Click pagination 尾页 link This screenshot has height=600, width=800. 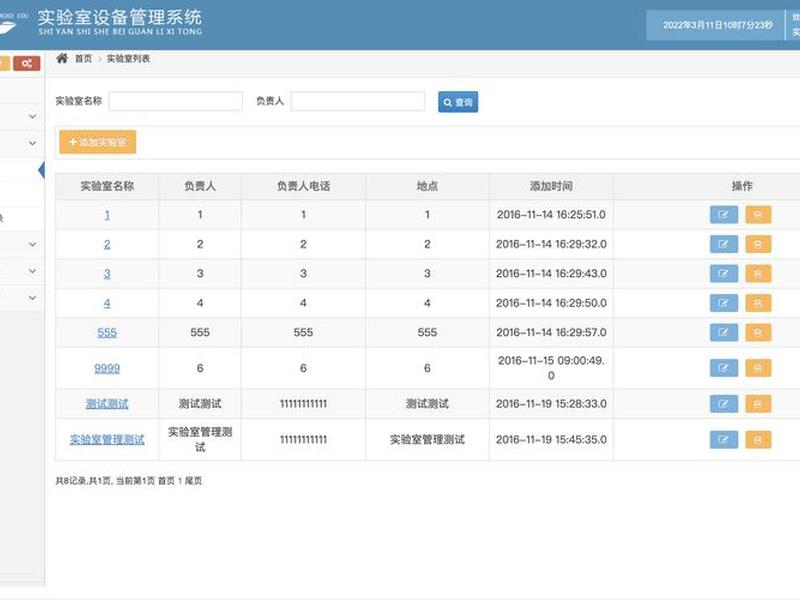(x=193, y=481)
